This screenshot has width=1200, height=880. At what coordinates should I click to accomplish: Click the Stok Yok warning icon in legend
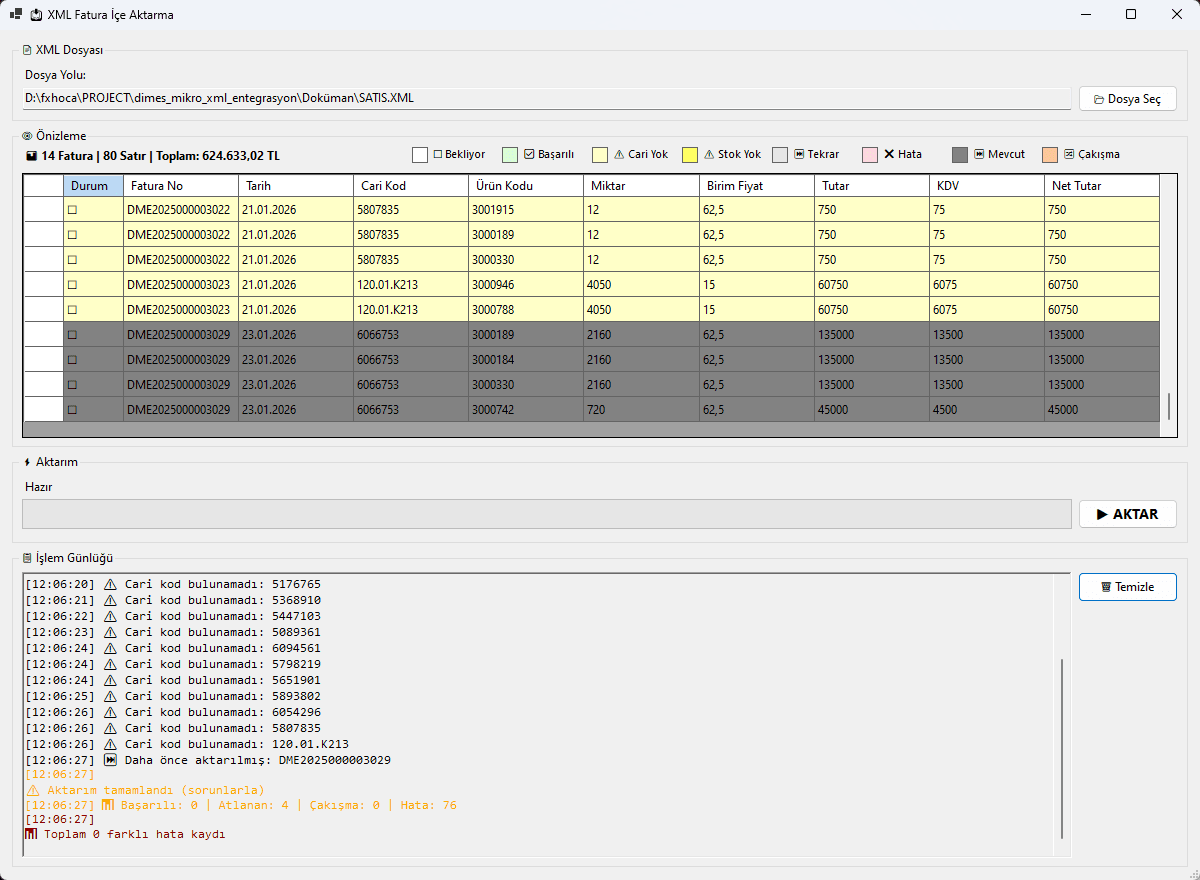(x=709, y=155)
